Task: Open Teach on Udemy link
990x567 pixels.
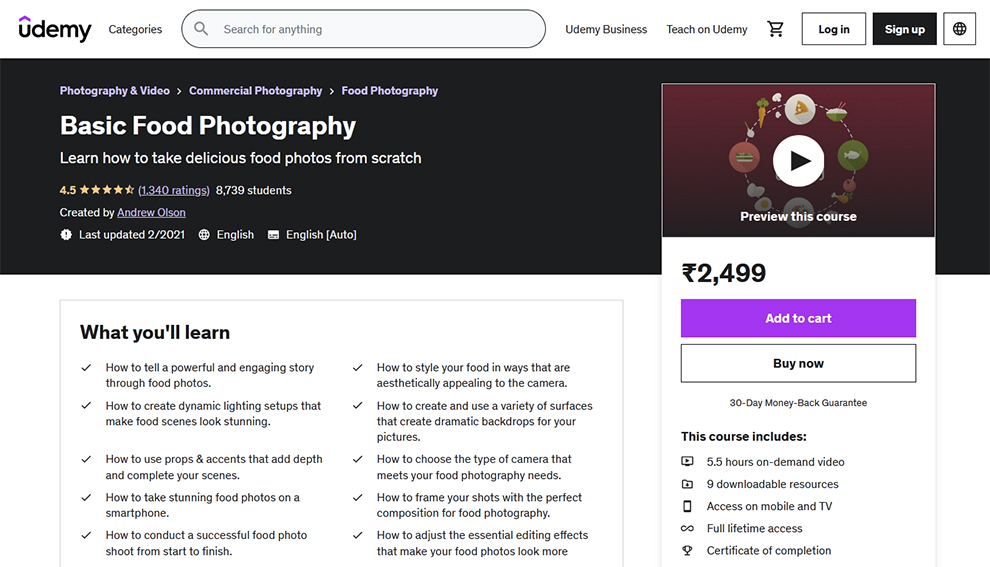Action: coord(707,29)
